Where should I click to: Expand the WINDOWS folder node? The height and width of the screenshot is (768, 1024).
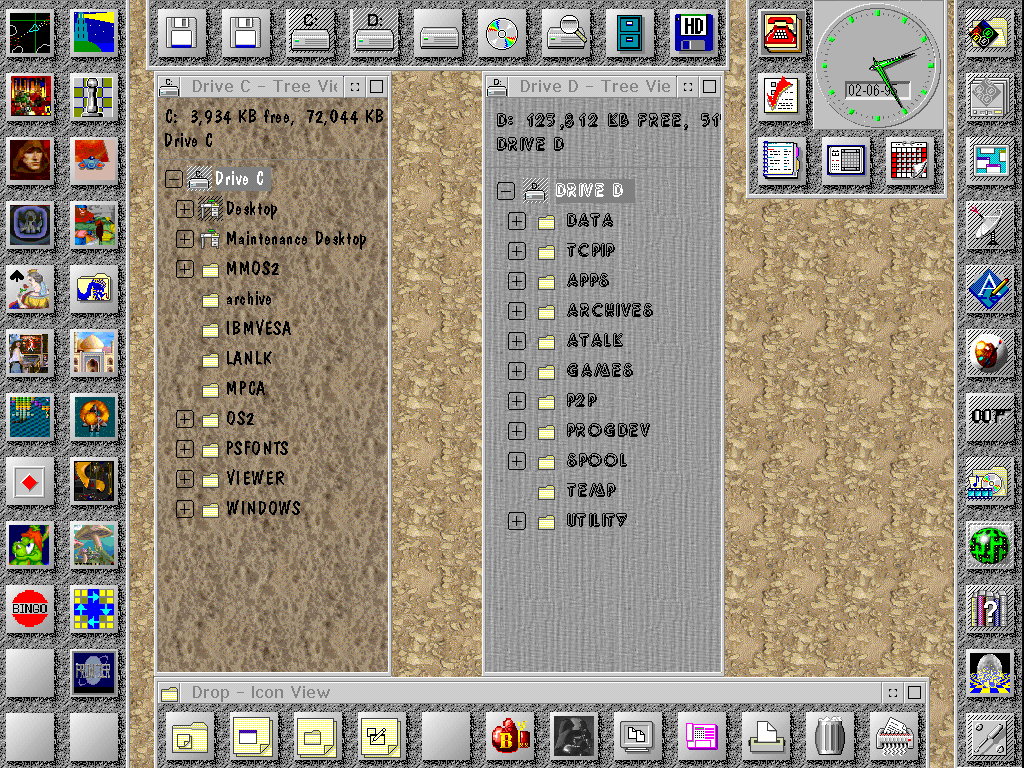click(x=184, y=509)
